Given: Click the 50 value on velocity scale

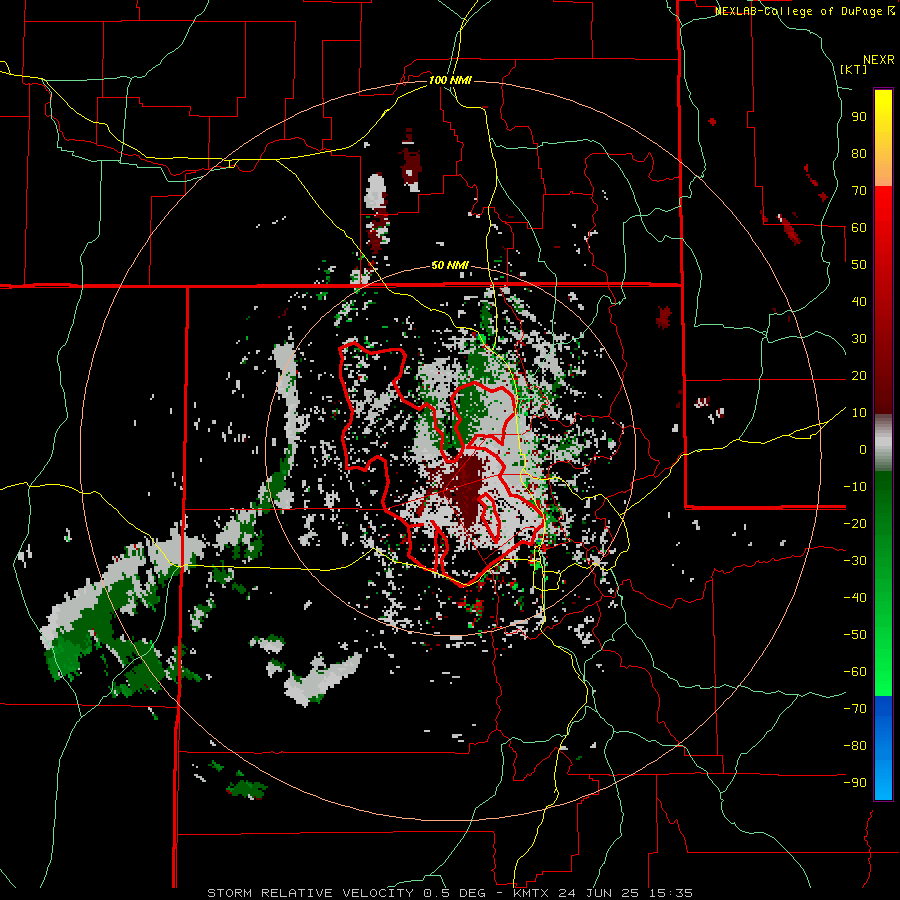Looking at the screenshot, I should pyautogui.click(x=859, y=265).
